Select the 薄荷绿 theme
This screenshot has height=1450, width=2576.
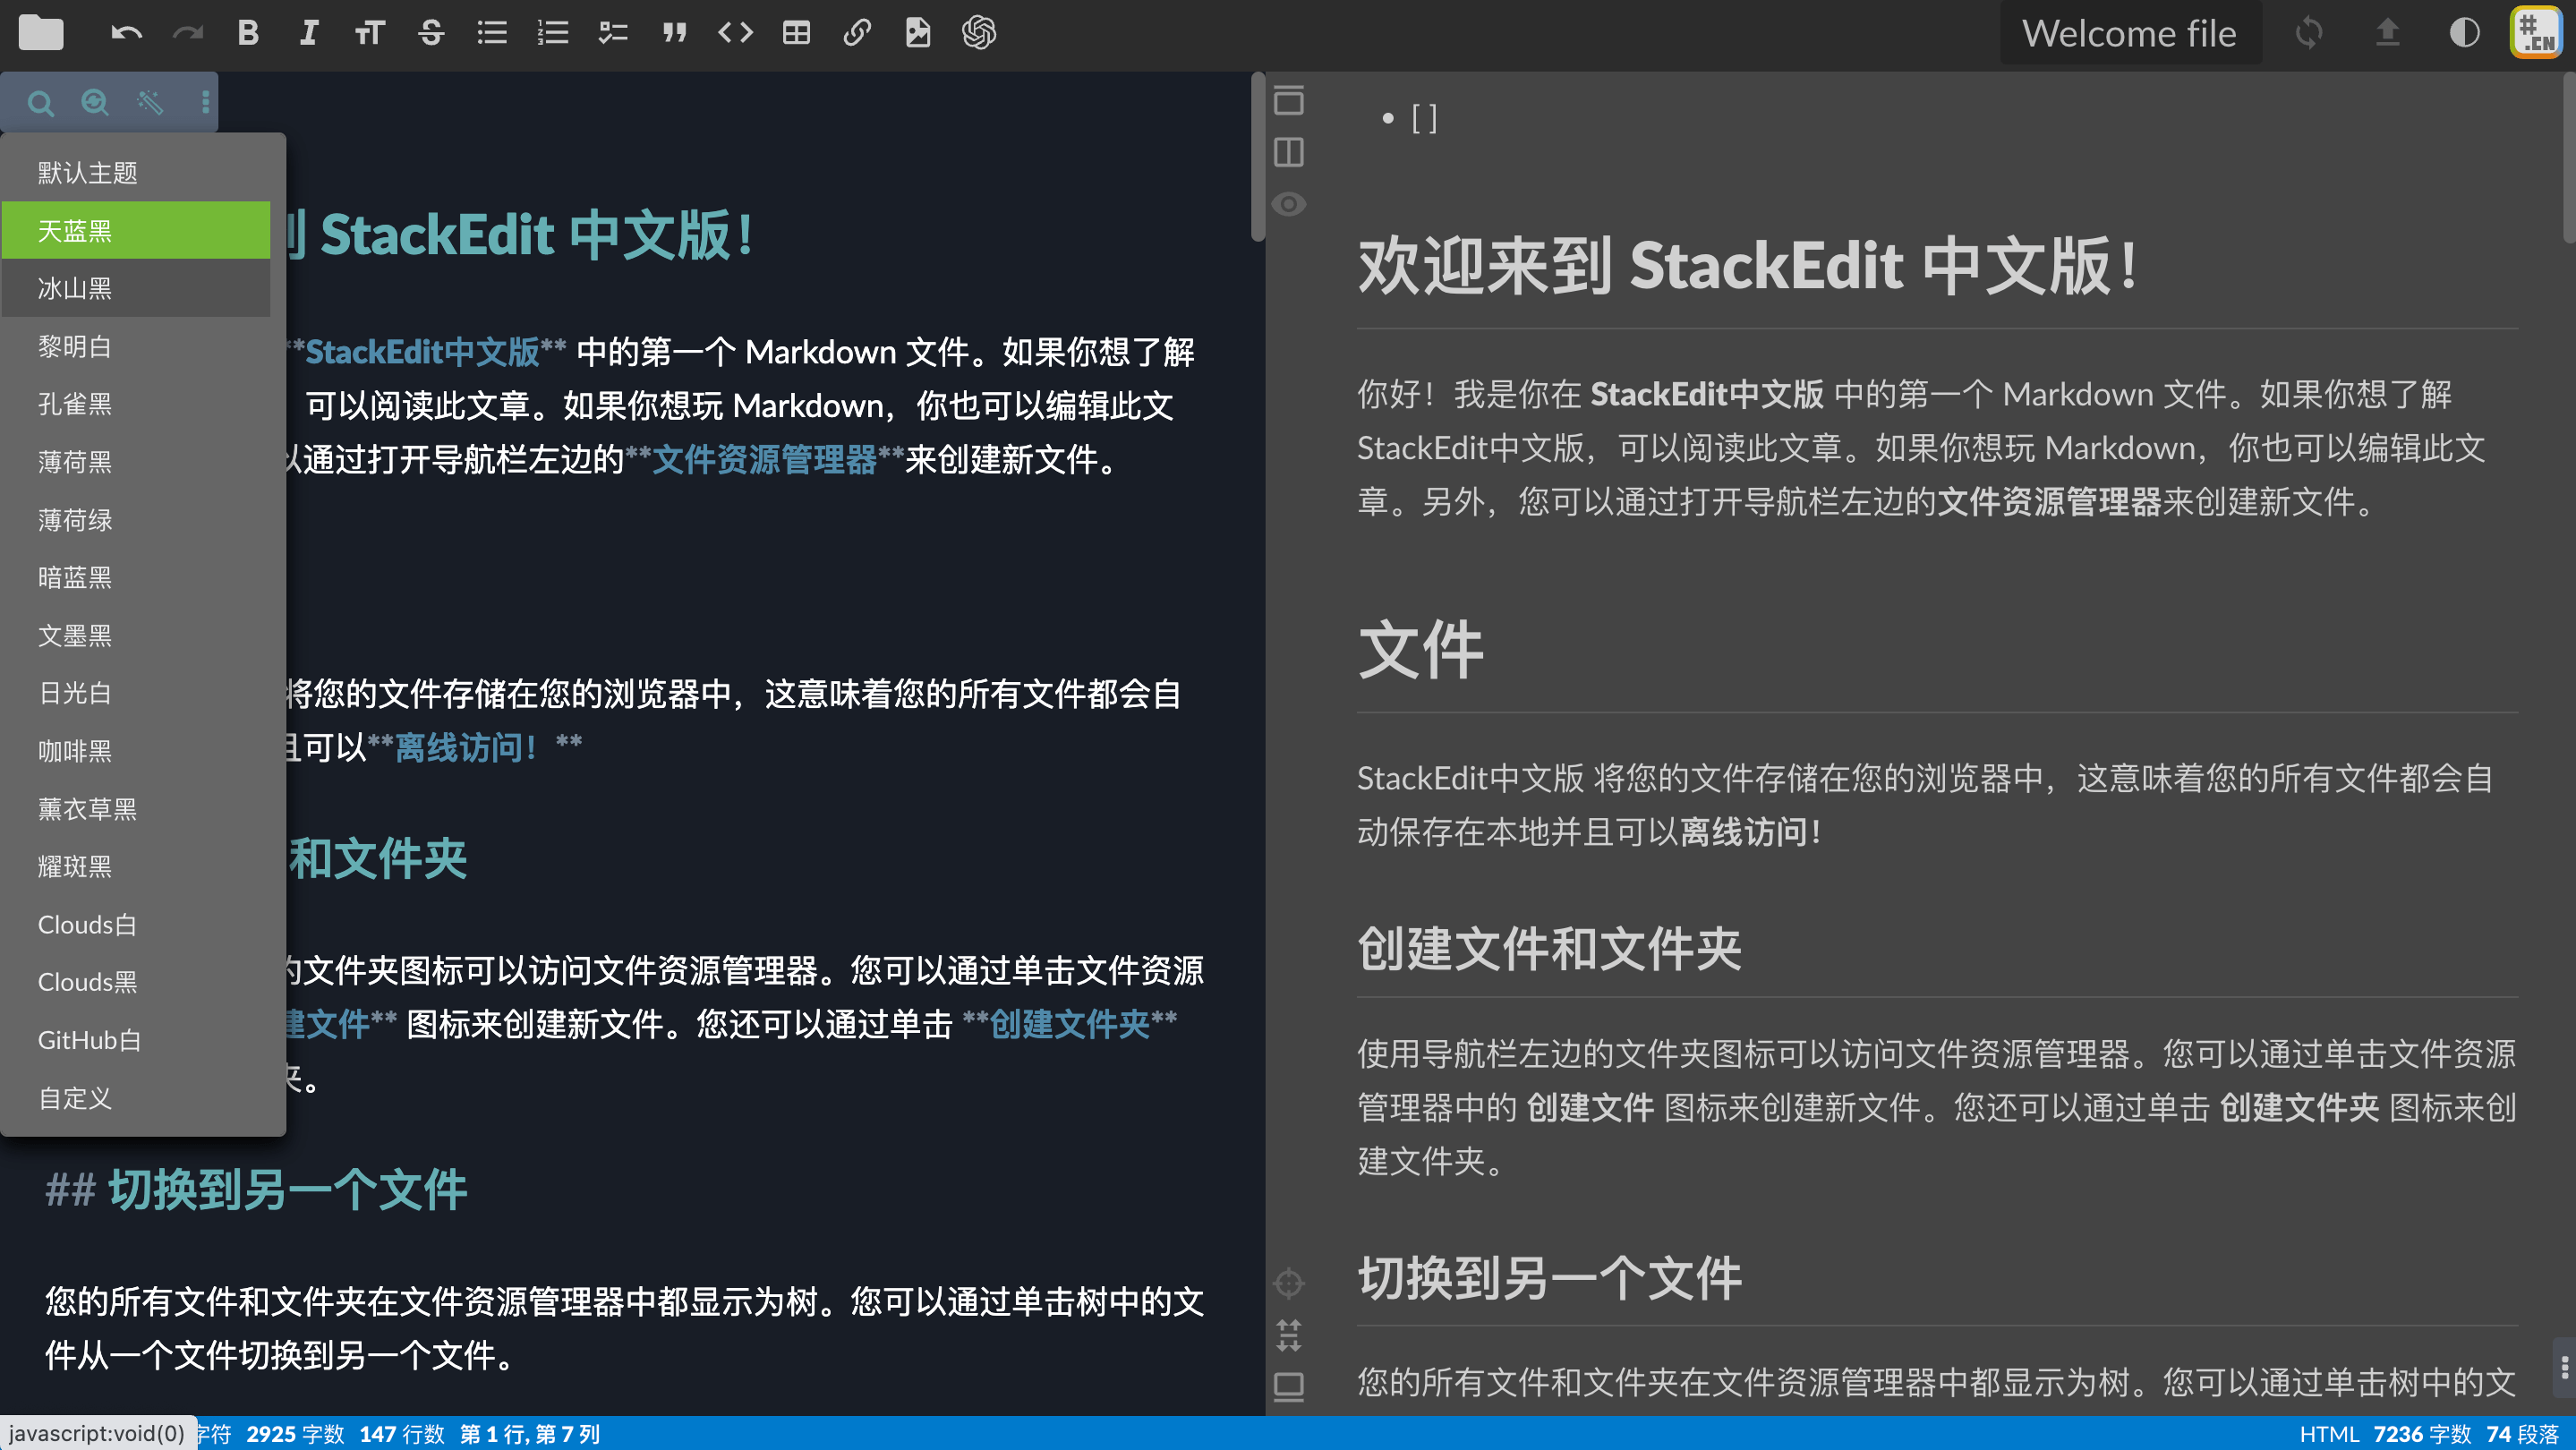(x=136, y=520)
